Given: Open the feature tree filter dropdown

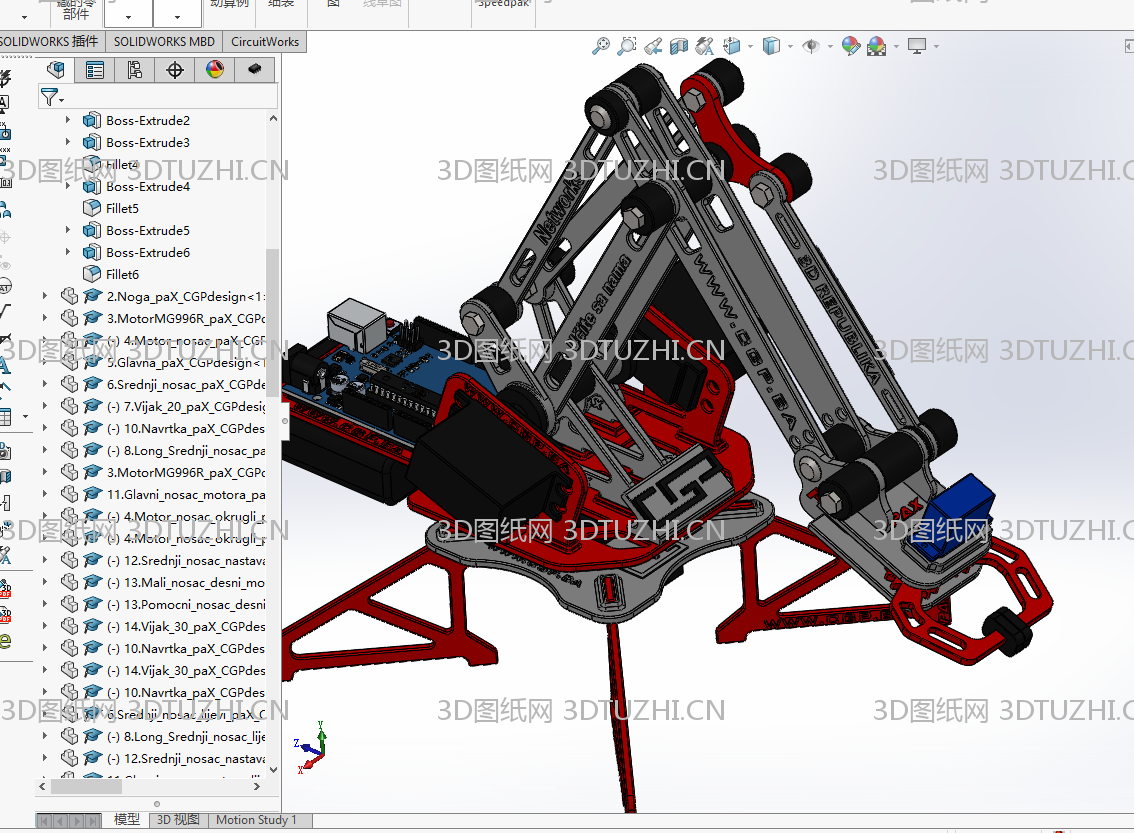Looking at the screenshot, I should pos(52,97).
